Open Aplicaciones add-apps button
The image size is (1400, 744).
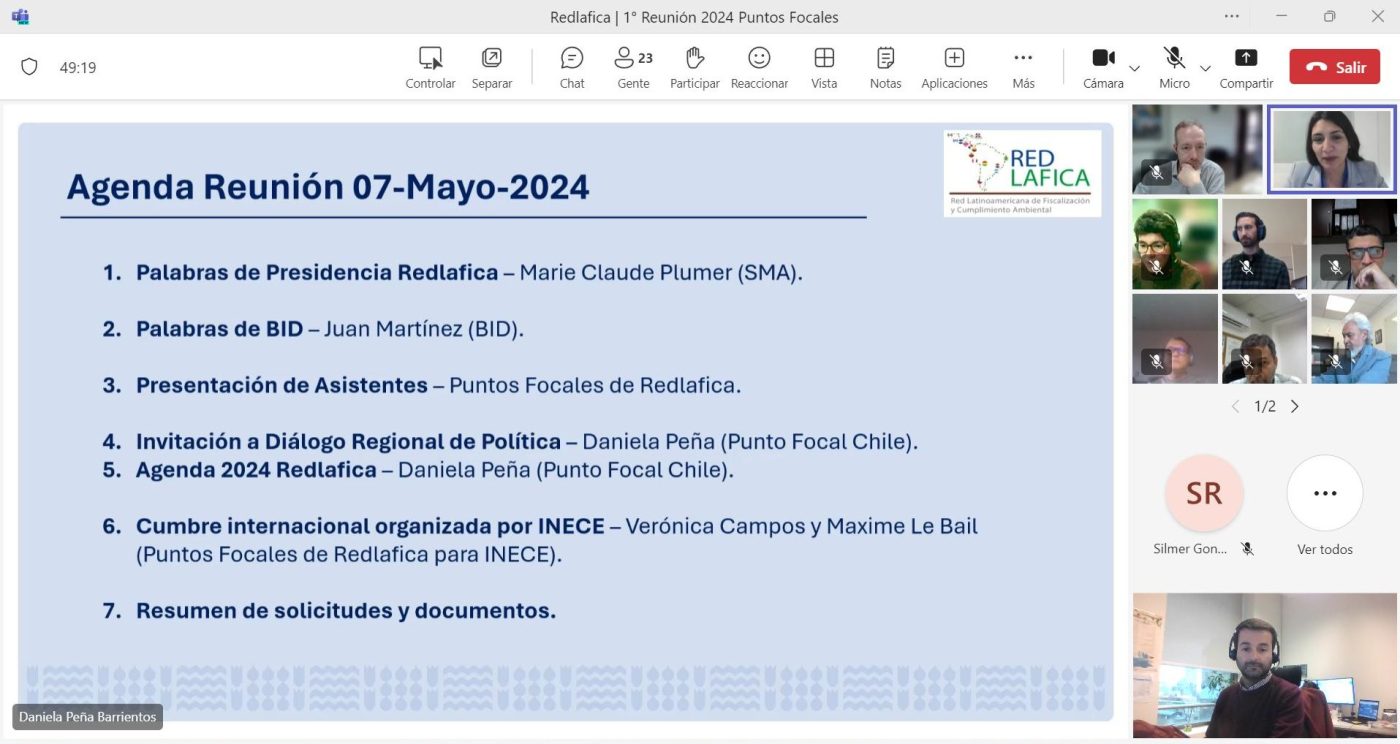[x=954, y=67]
